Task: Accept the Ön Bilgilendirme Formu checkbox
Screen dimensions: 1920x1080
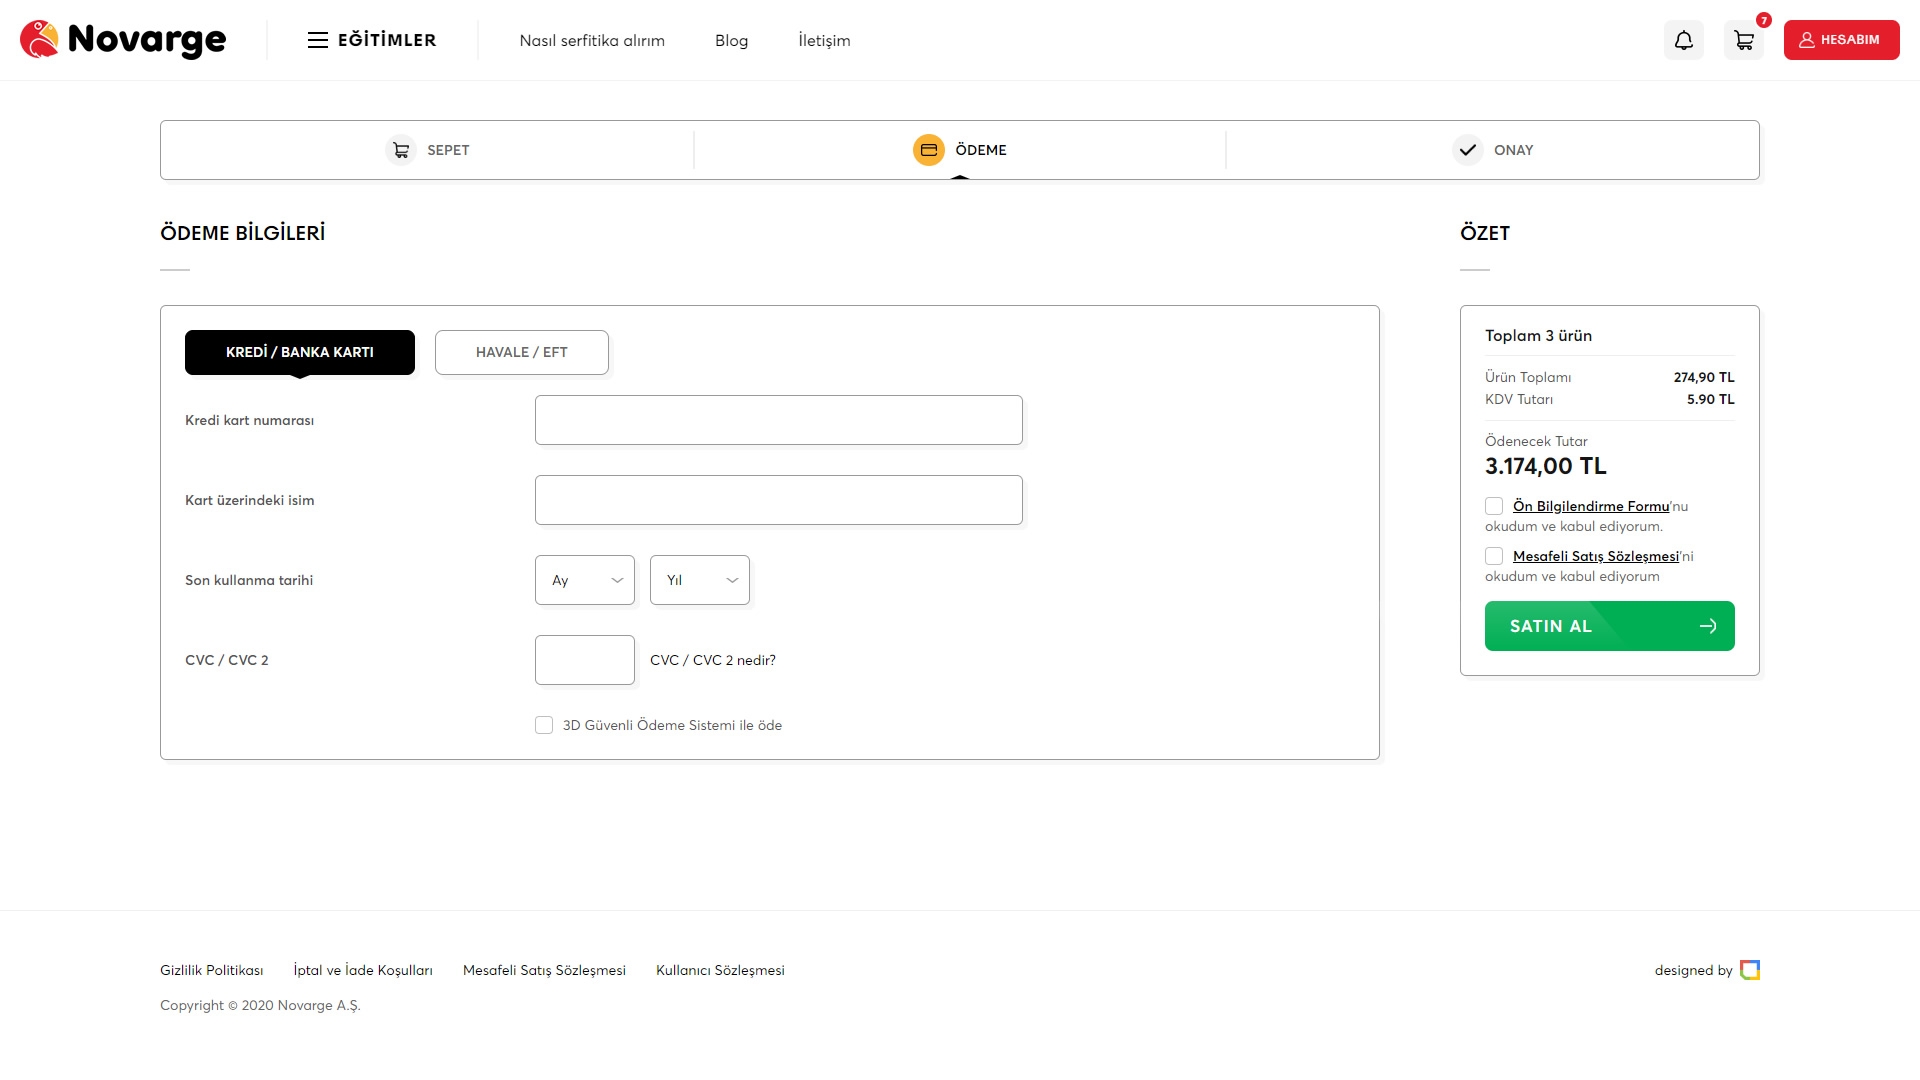Action: click(x=1494, y=506)
